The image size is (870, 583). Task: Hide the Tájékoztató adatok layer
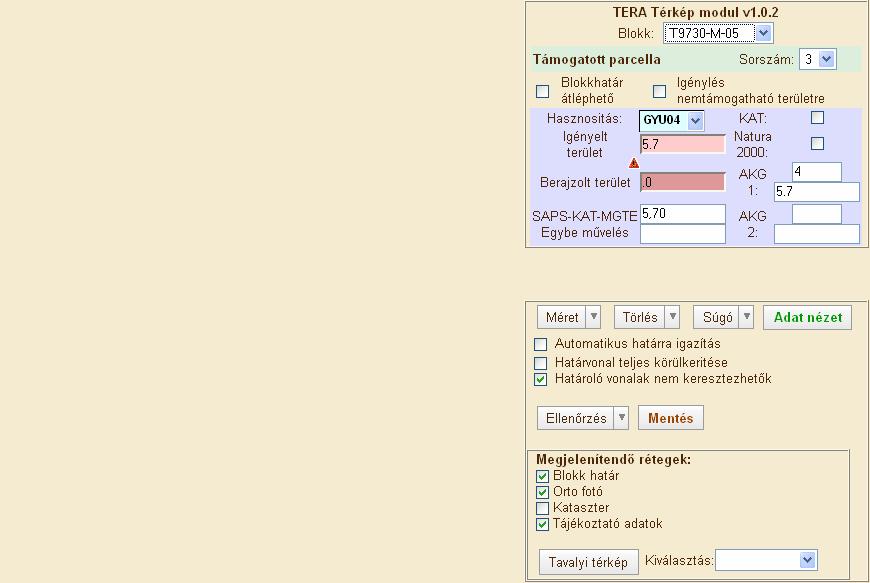coord(543,524)
